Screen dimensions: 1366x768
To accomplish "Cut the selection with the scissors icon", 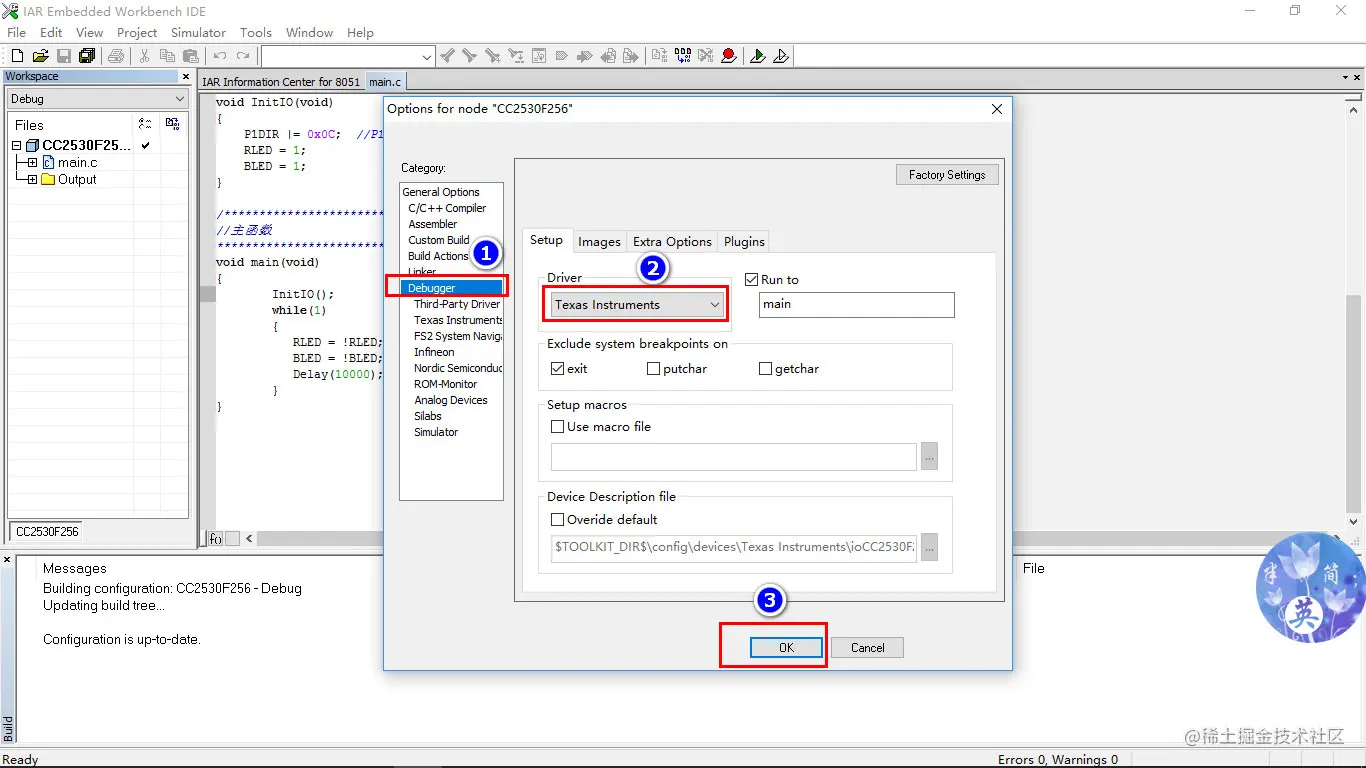I will 144,56.
